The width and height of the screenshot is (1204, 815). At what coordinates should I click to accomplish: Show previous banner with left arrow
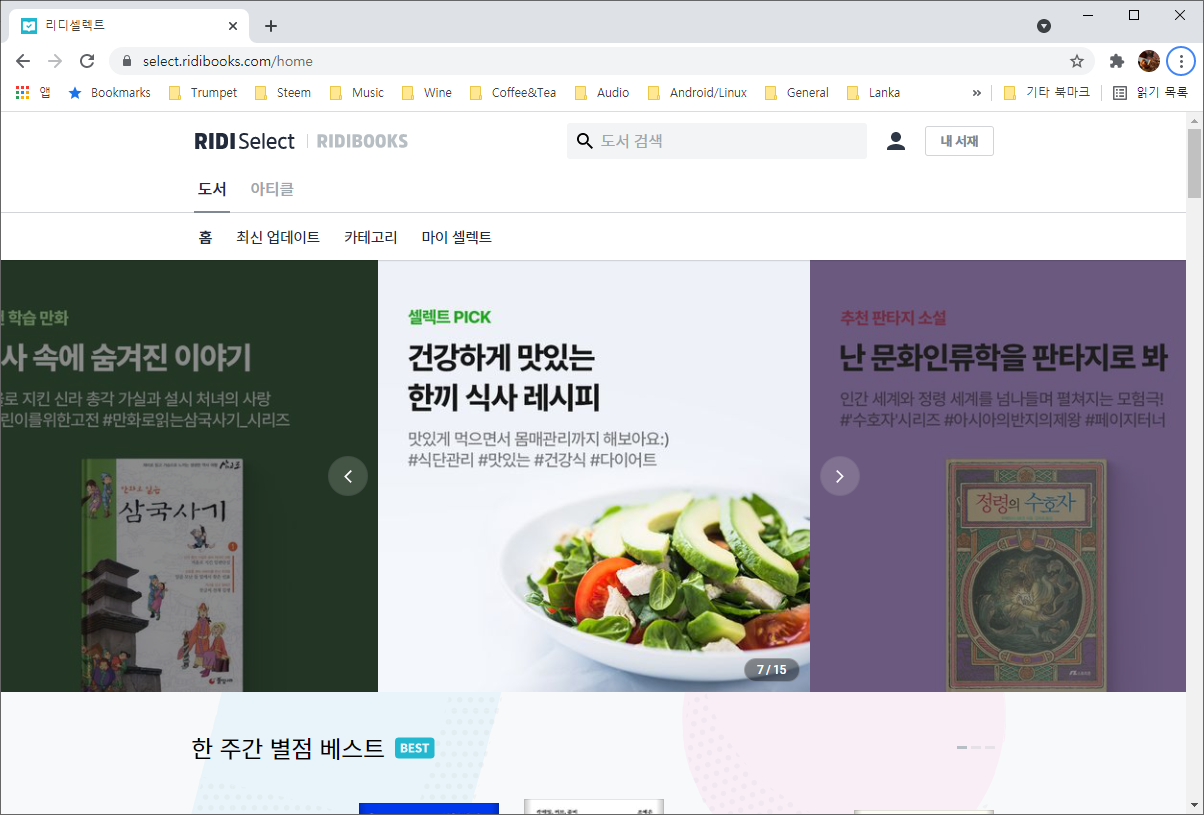click(x=348, y=476)
